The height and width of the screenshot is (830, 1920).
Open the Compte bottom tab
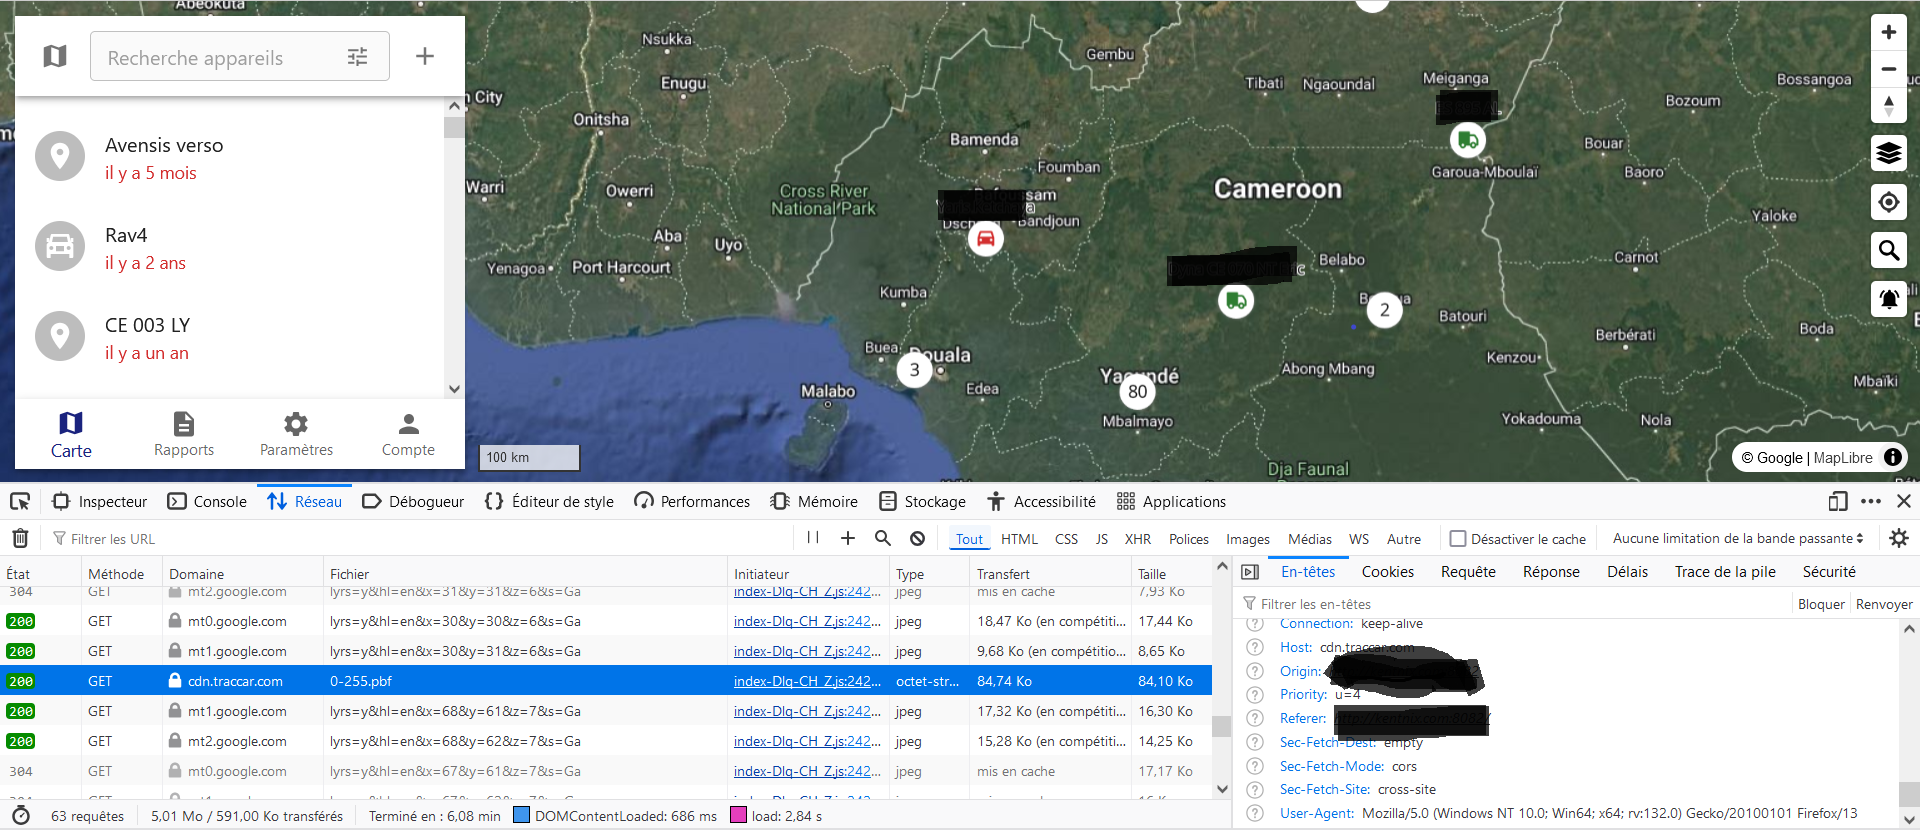coord(408,435)
